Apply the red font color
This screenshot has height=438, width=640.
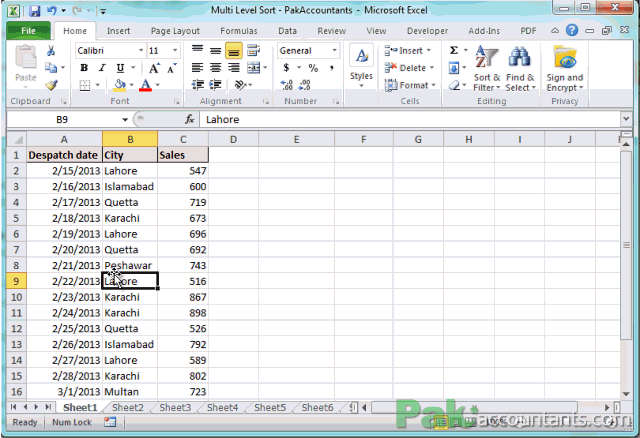pyautogui.click(x=146, y=85)
